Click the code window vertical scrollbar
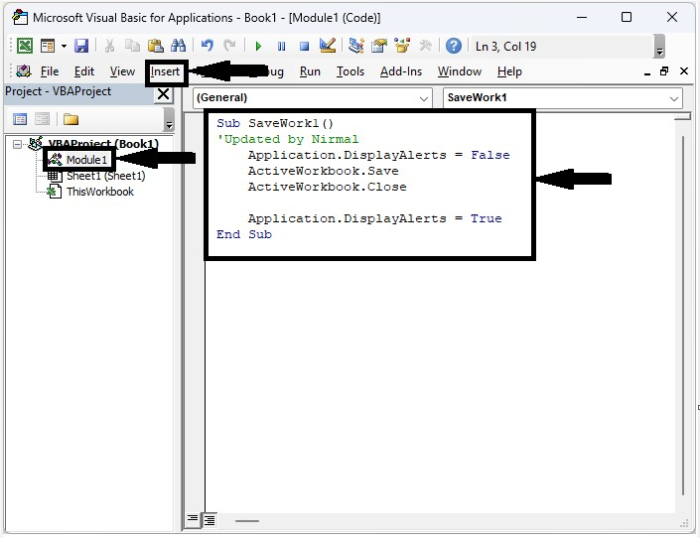 (x=683, y=315)
